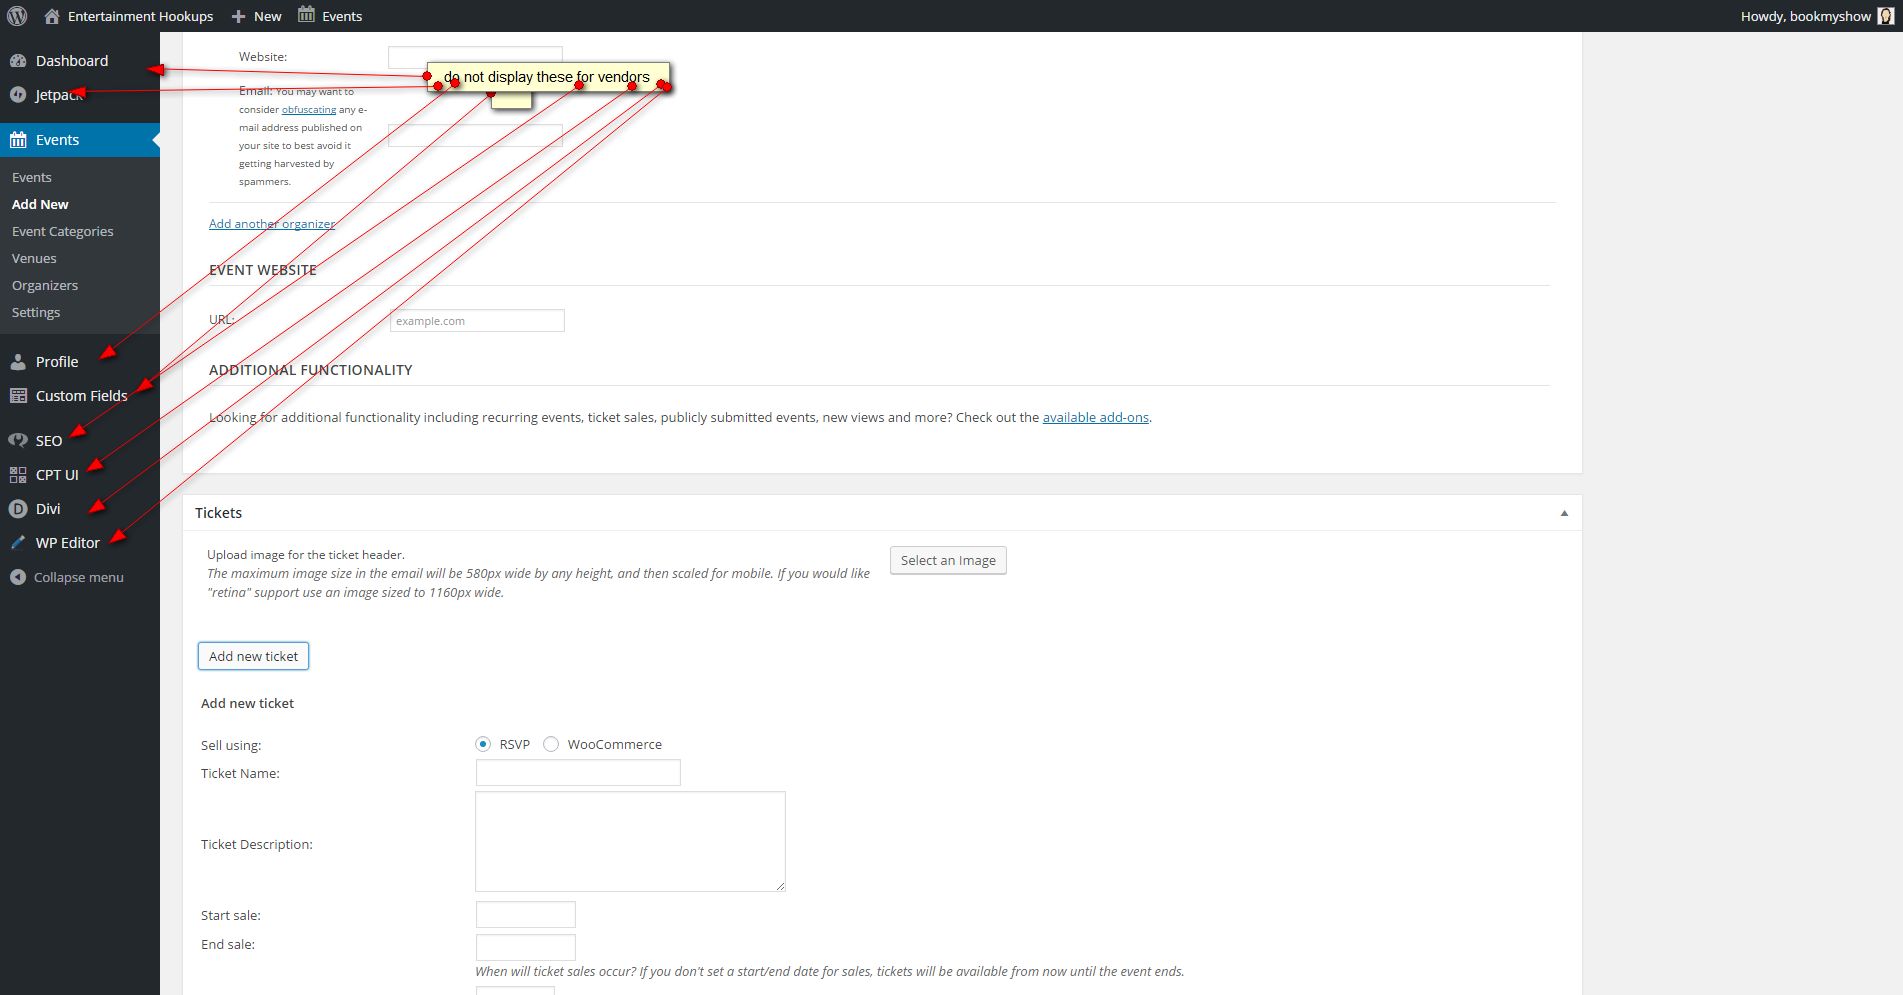Screen dimensions: 1903x995
Task: Click the Events label in the admin bar
Action: tap(342, 16)
